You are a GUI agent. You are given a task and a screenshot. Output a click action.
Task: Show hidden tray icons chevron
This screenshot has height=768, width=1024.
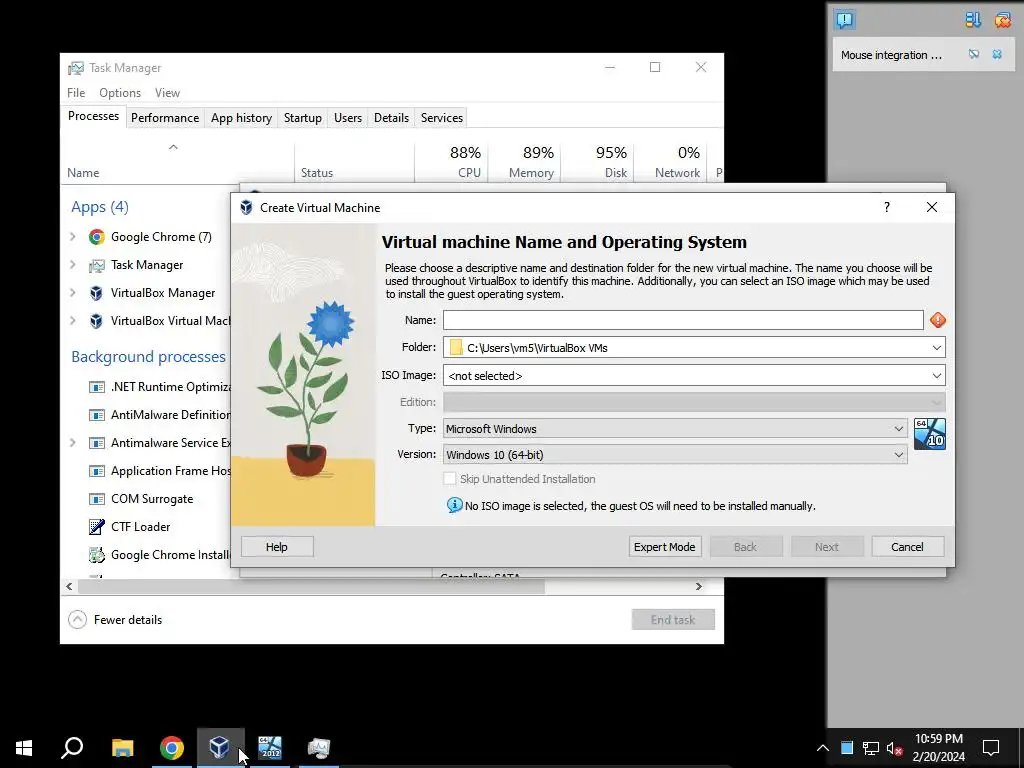click(x=823, y=748)
